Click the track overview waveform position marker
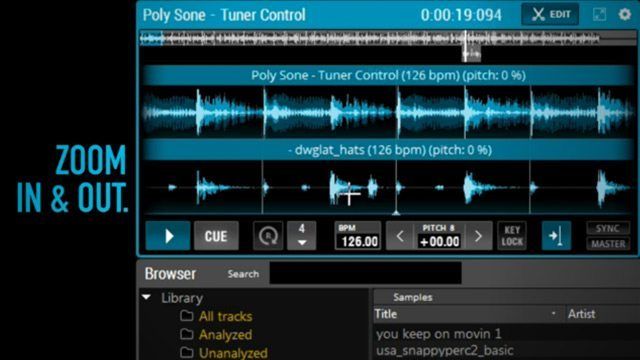This screenshot has width=640, height=360. pos(465,46)
